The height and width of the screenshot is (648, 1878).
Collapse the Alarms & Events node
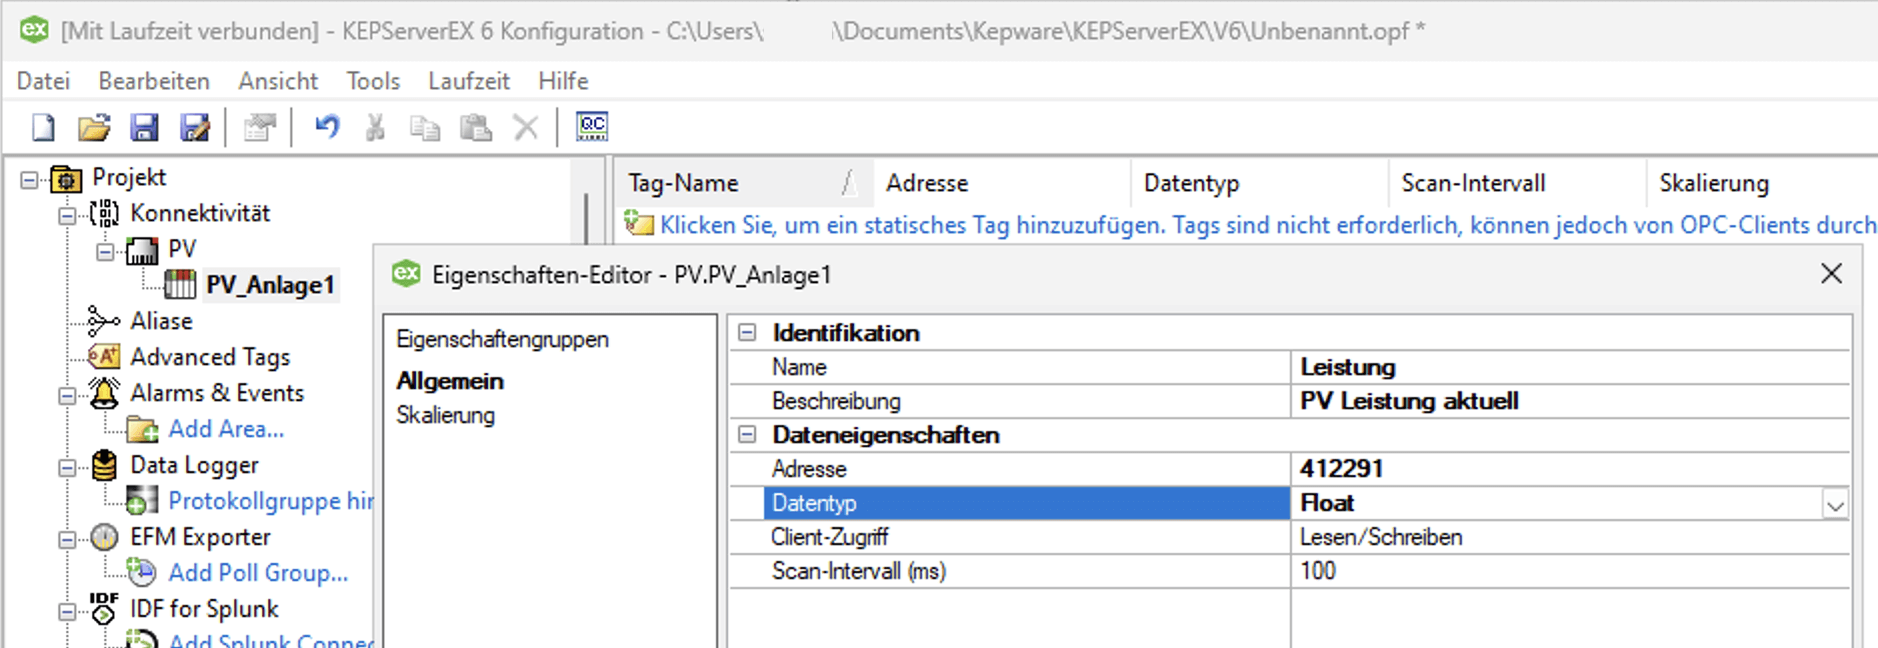coord(67,395)
